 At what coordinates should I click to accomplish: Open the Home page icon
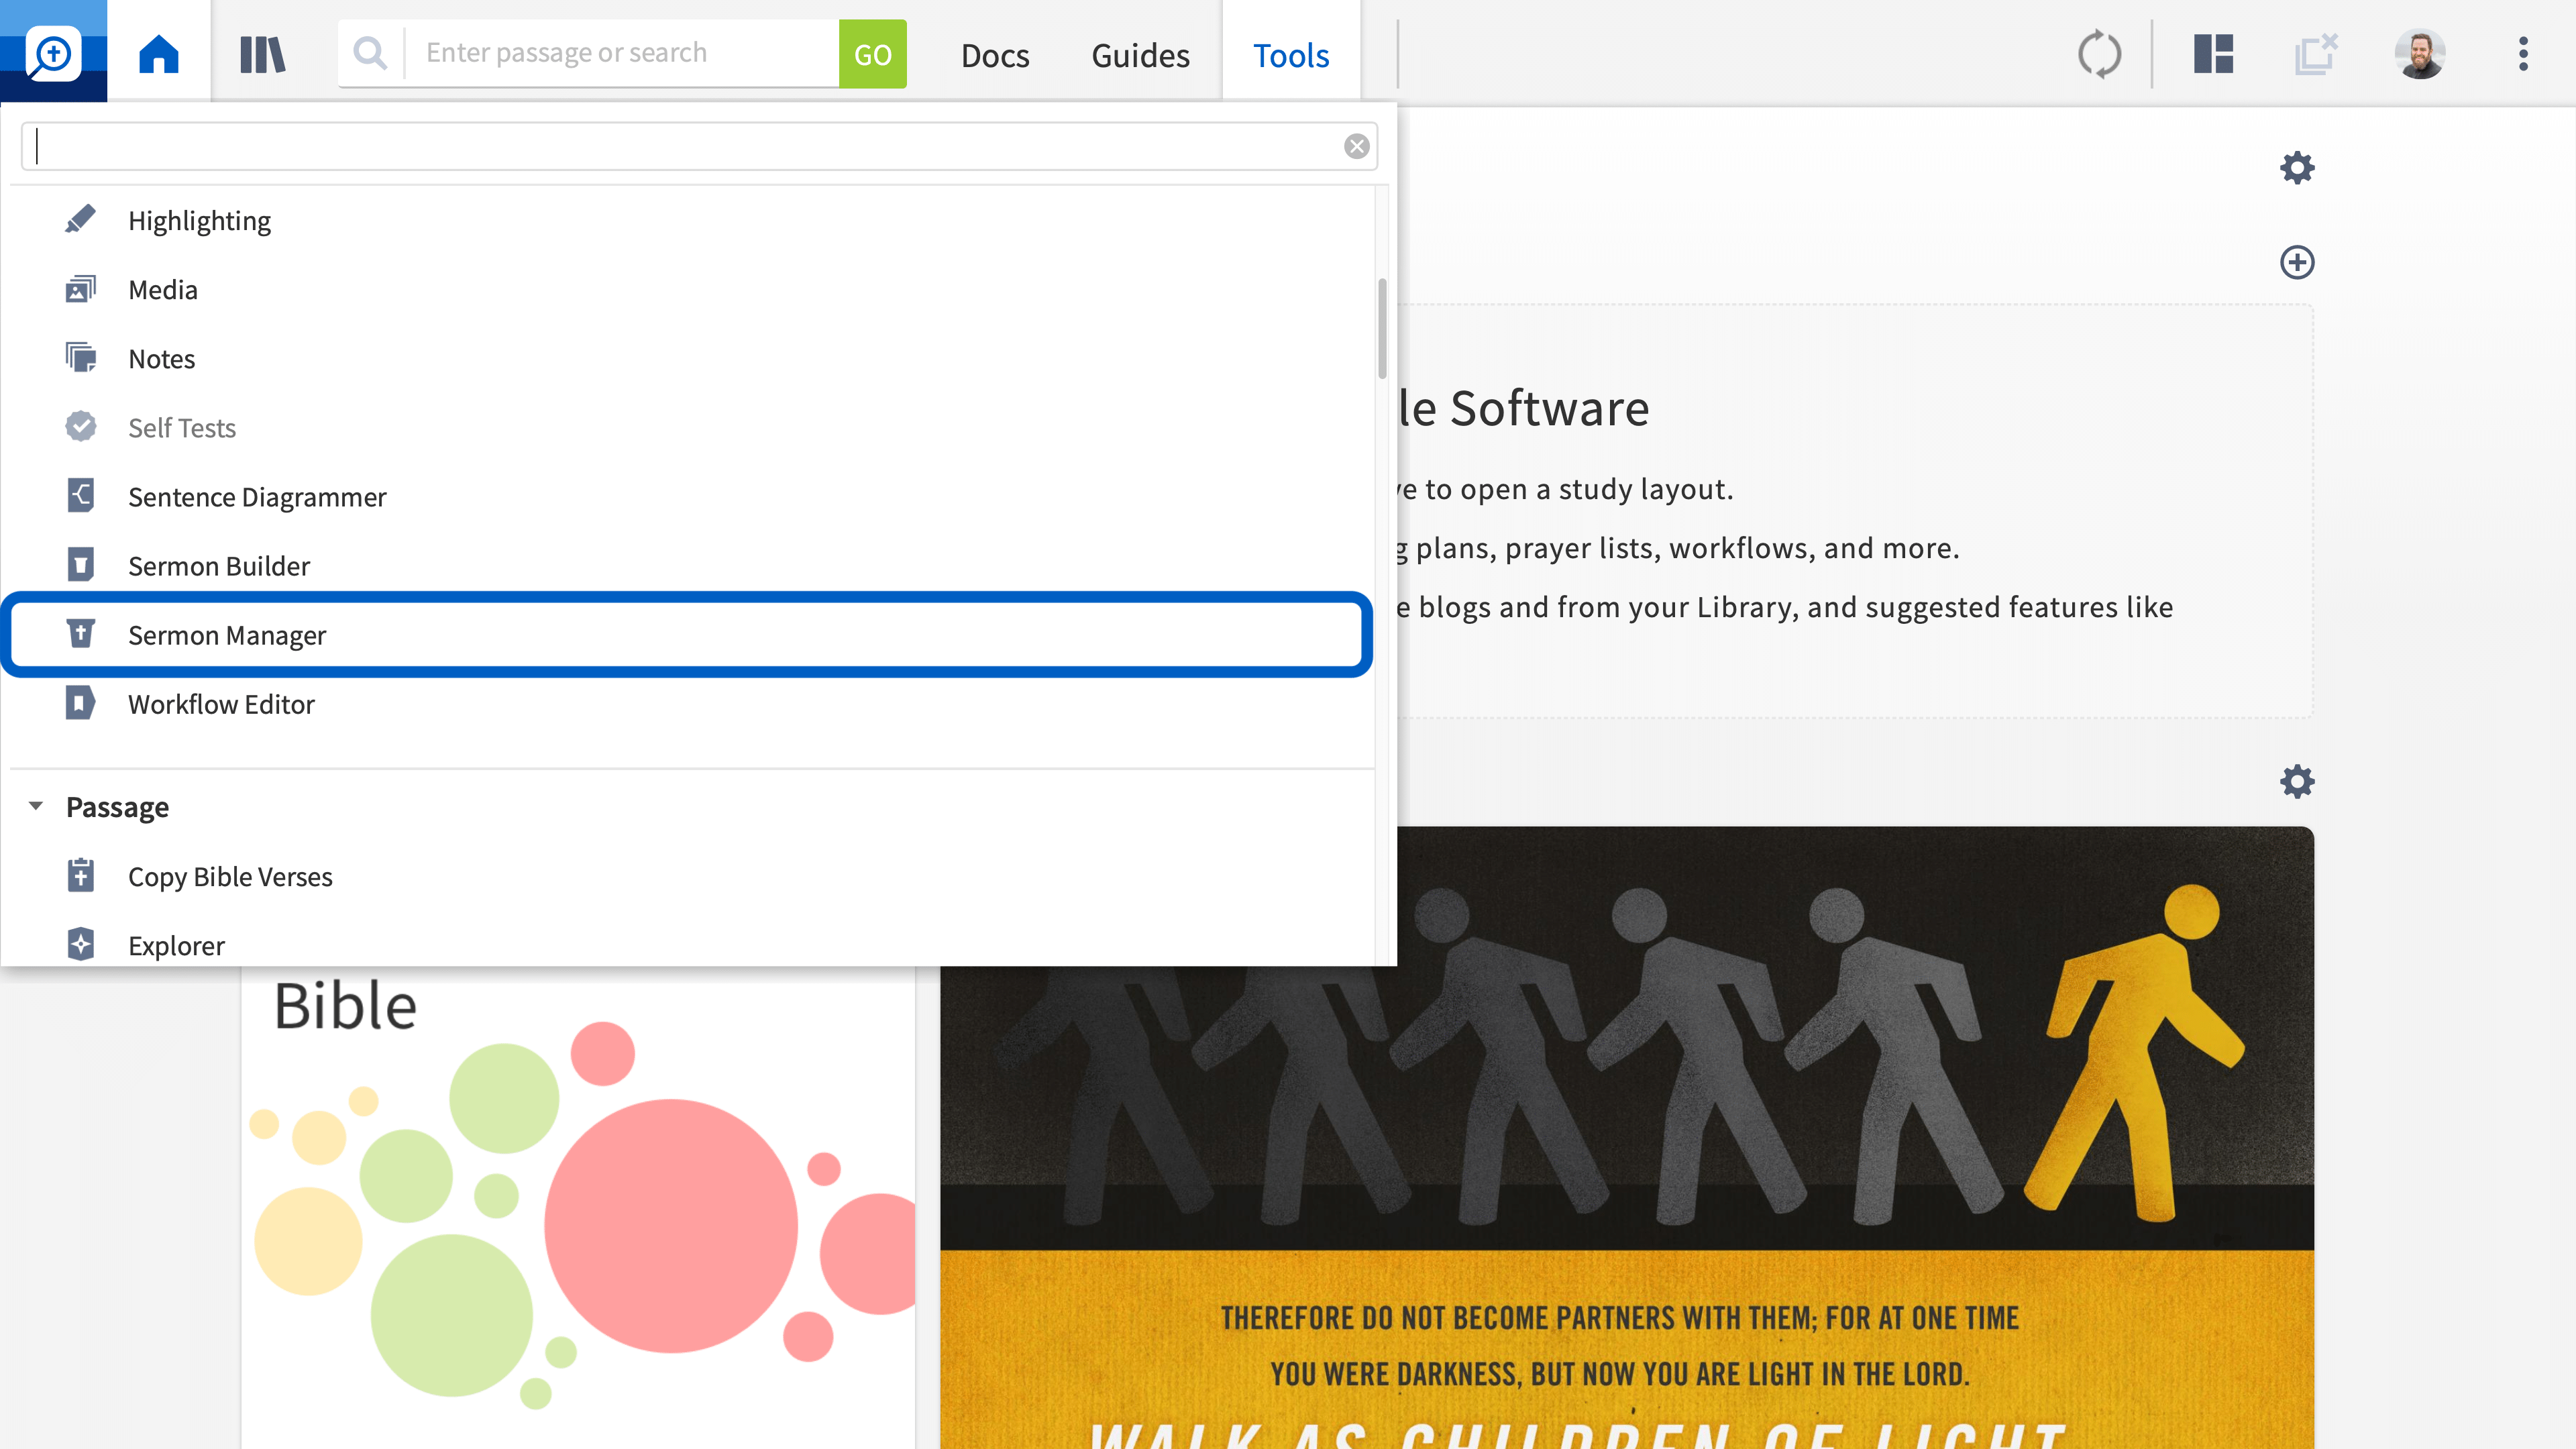point(158,54)
